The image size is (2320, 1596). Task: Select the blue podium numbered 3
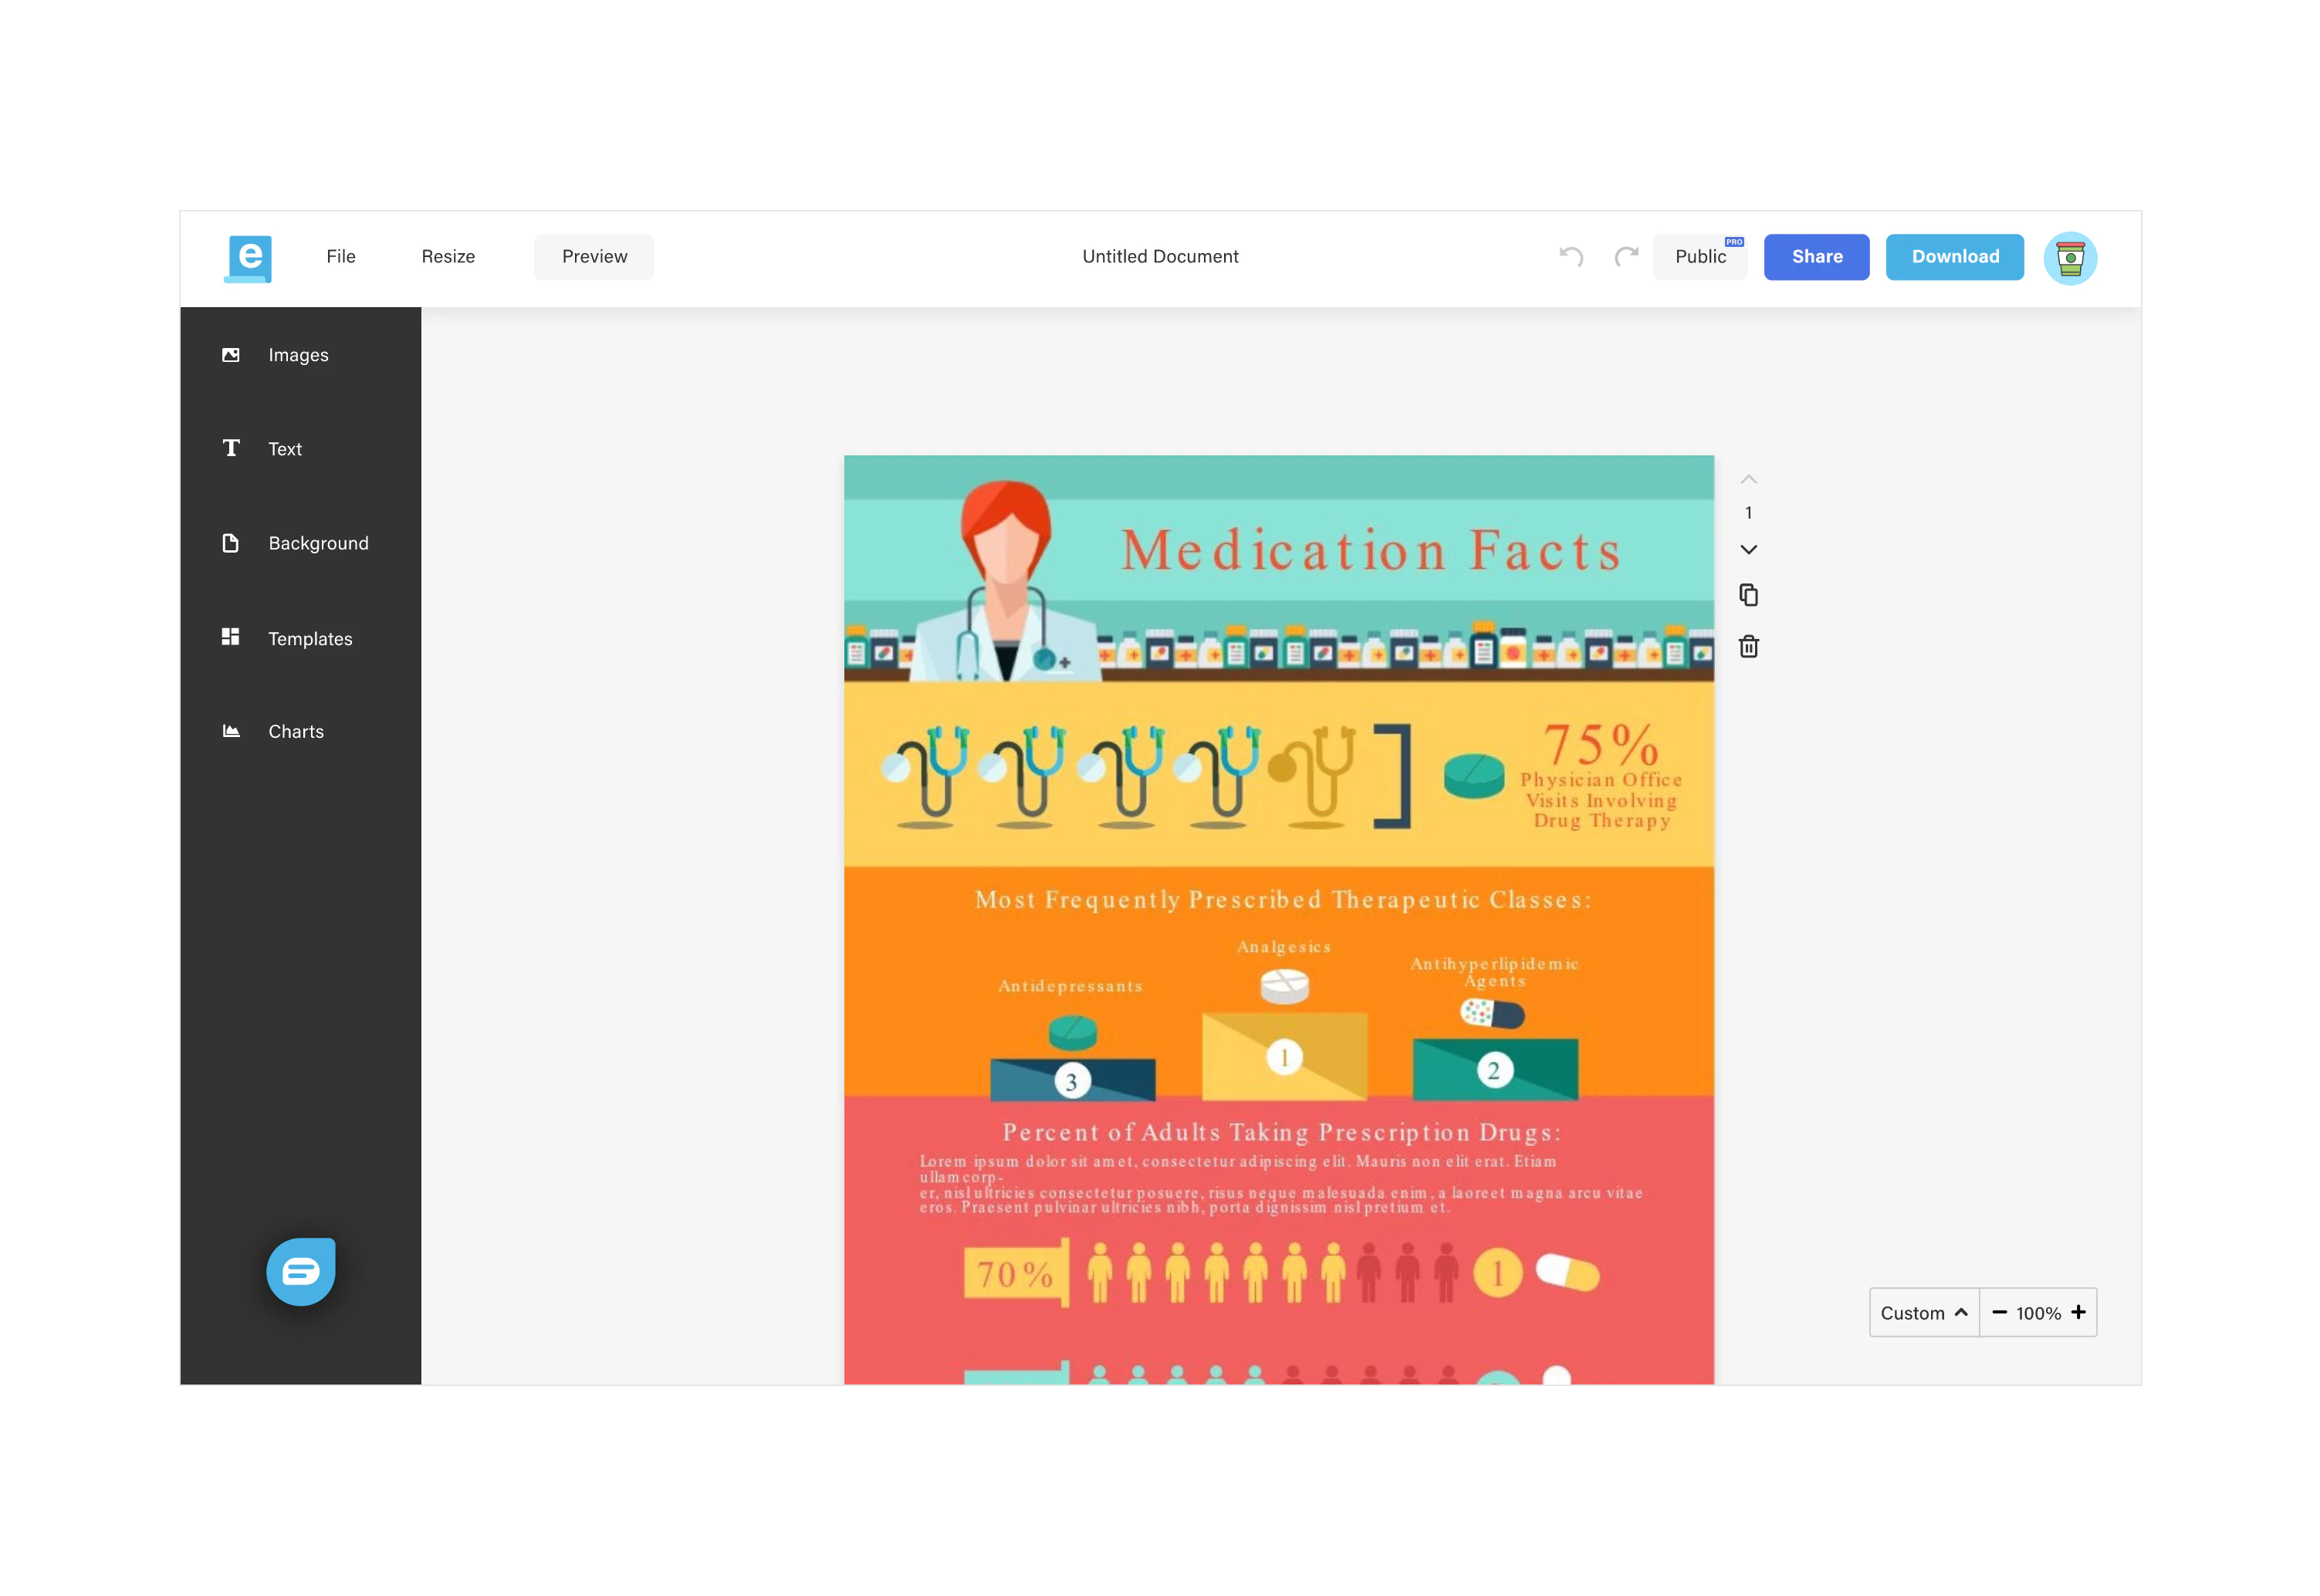coord(1072,1079)
